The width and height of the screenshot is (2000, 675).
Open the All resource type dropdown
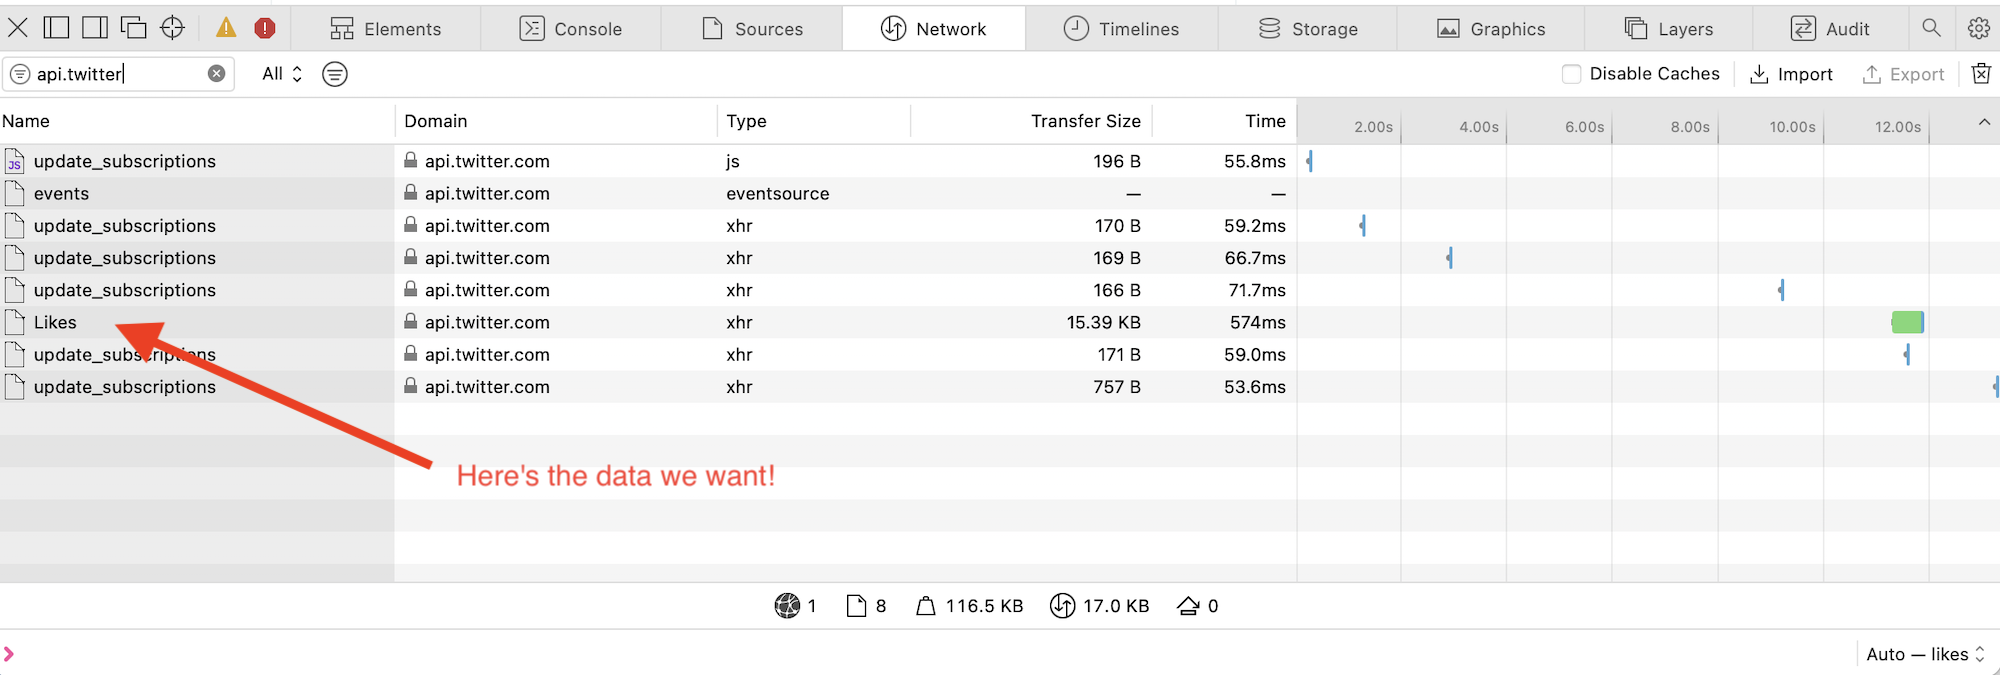(x=282, y=74)
